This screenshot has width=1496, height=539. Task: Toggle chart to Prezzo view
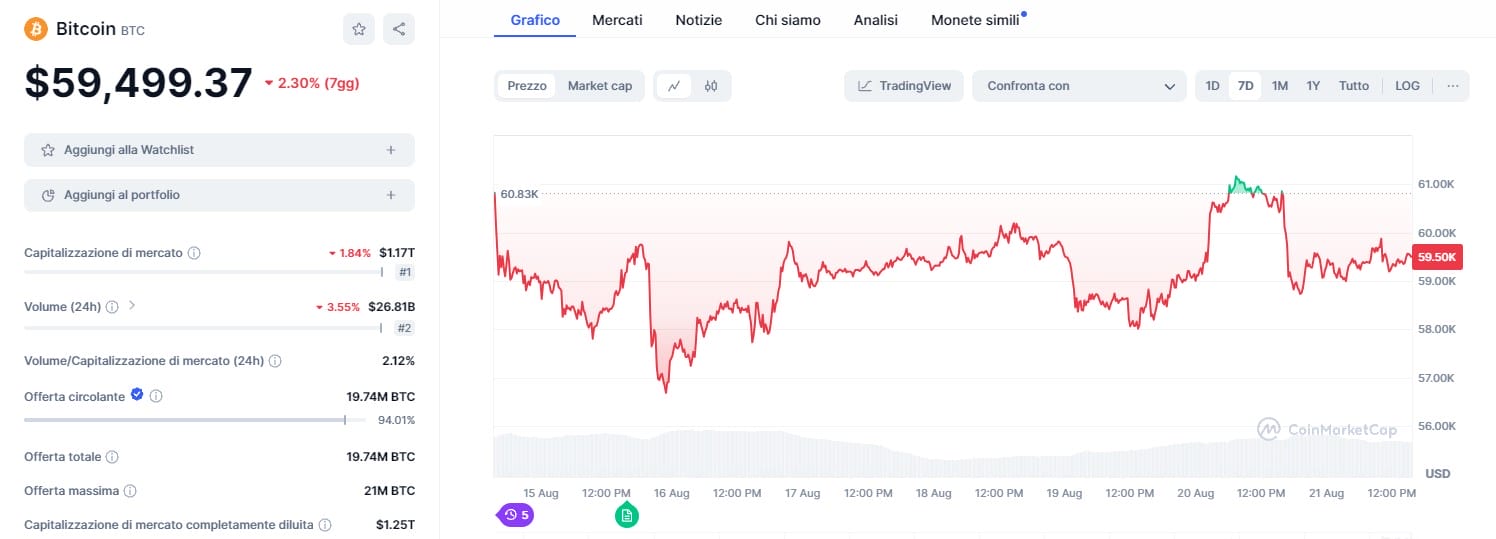click(x=527, y=86)
